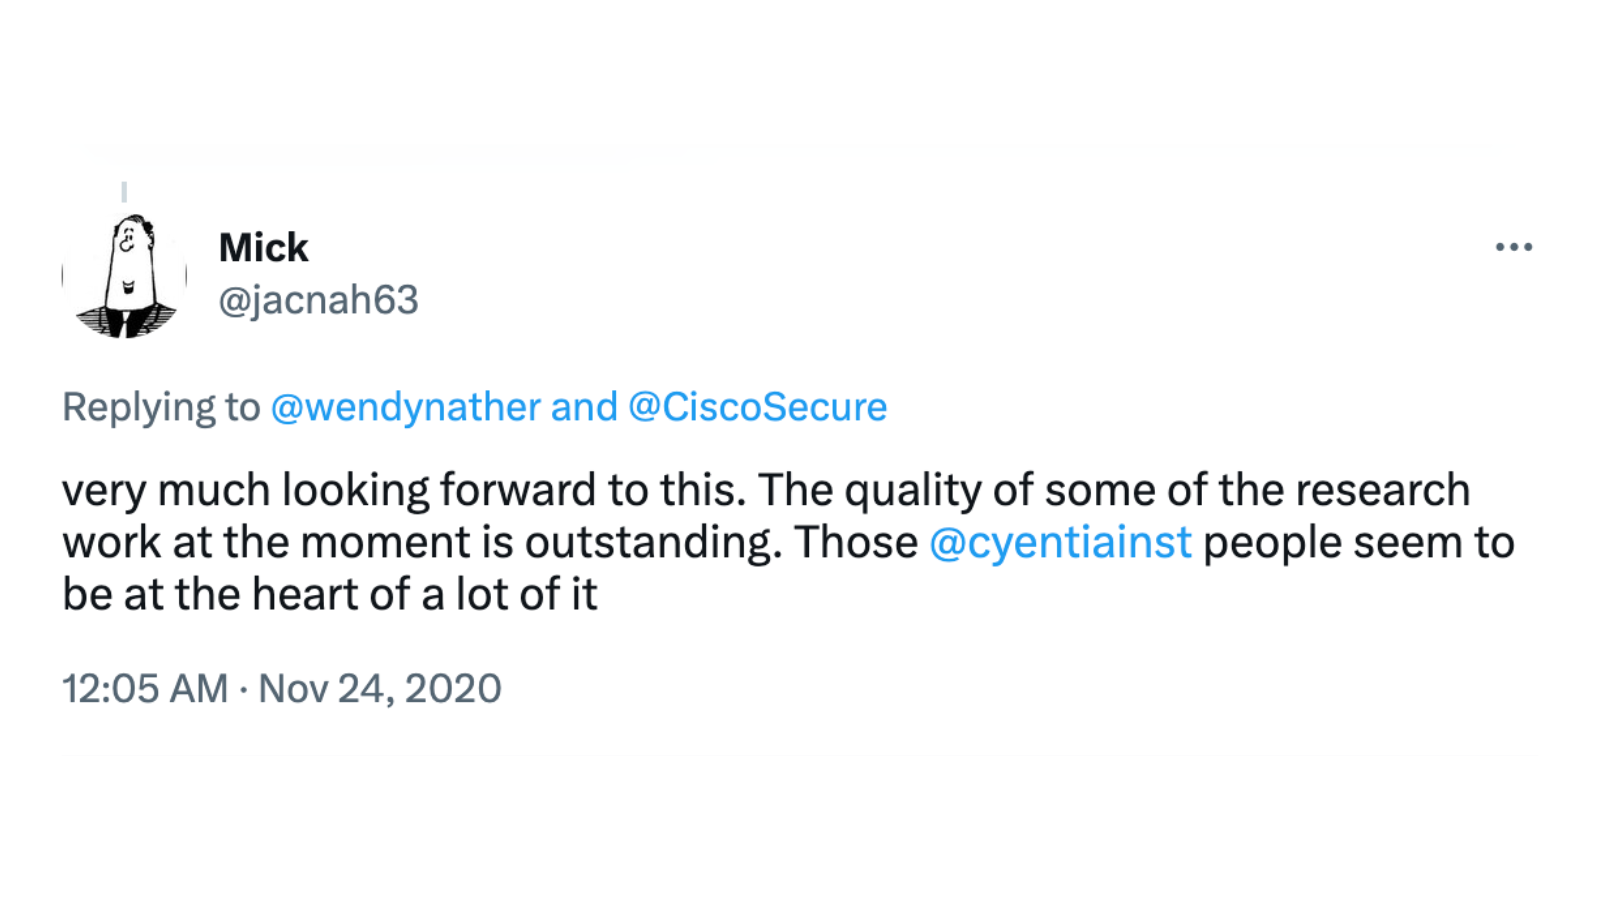Click Mick's cartoon profile avatar
1600x900 pixels.
124,275
